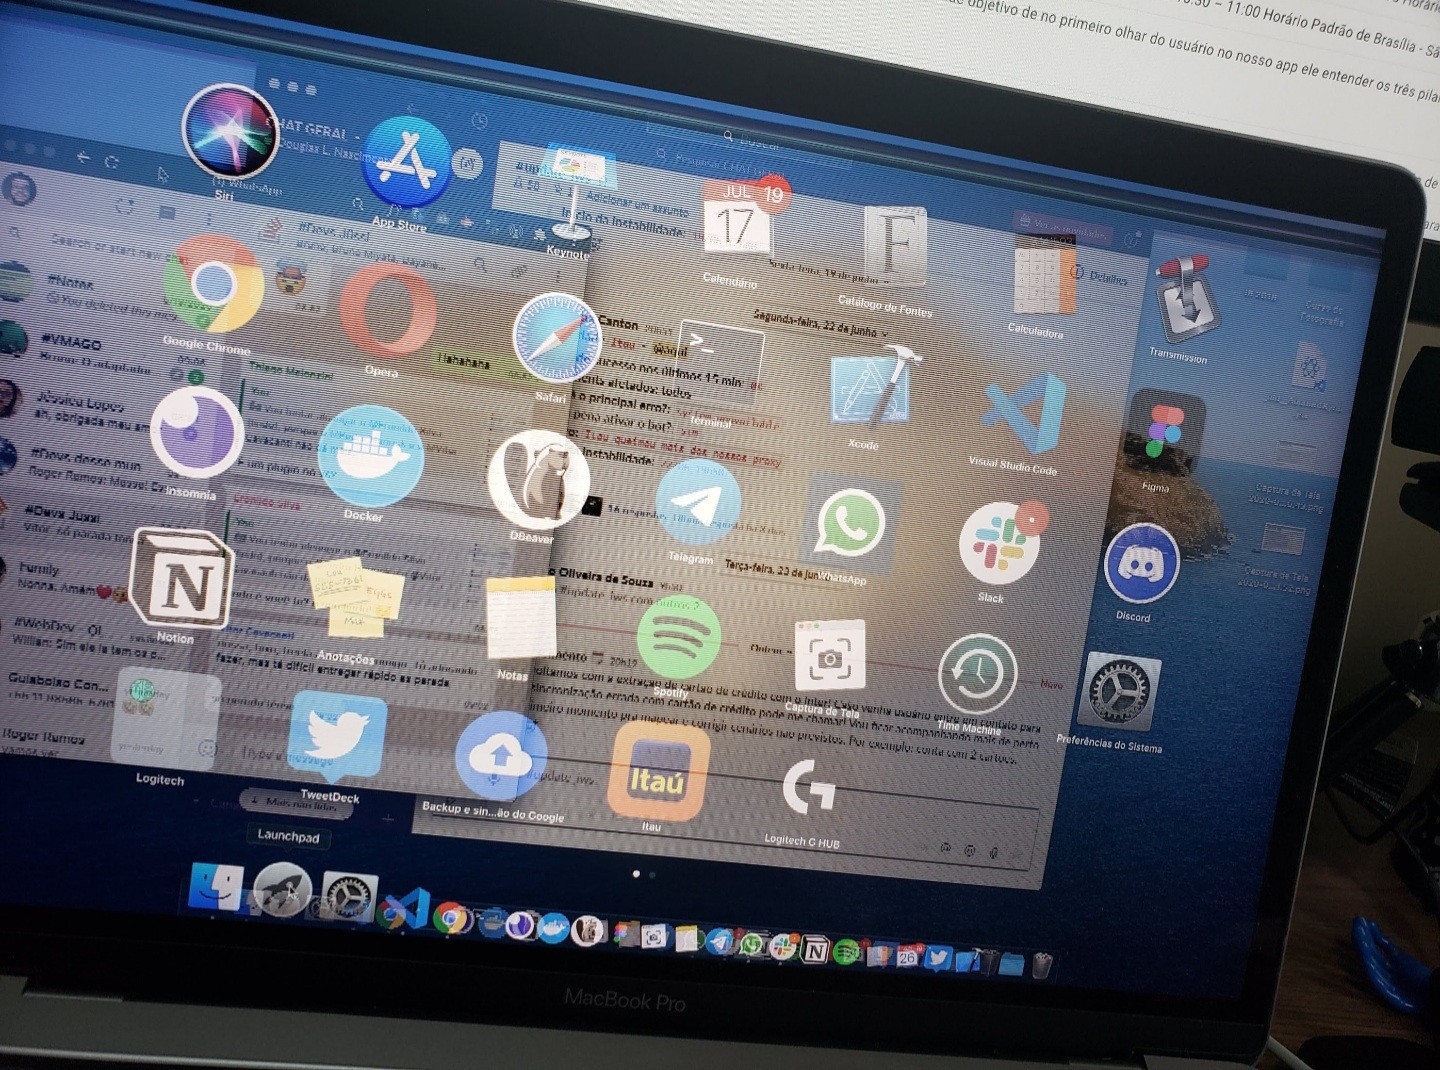This screenshot has width=1440, height=1070.
Task: Open the Twitter bird icon in Dock
Action: 937,957
